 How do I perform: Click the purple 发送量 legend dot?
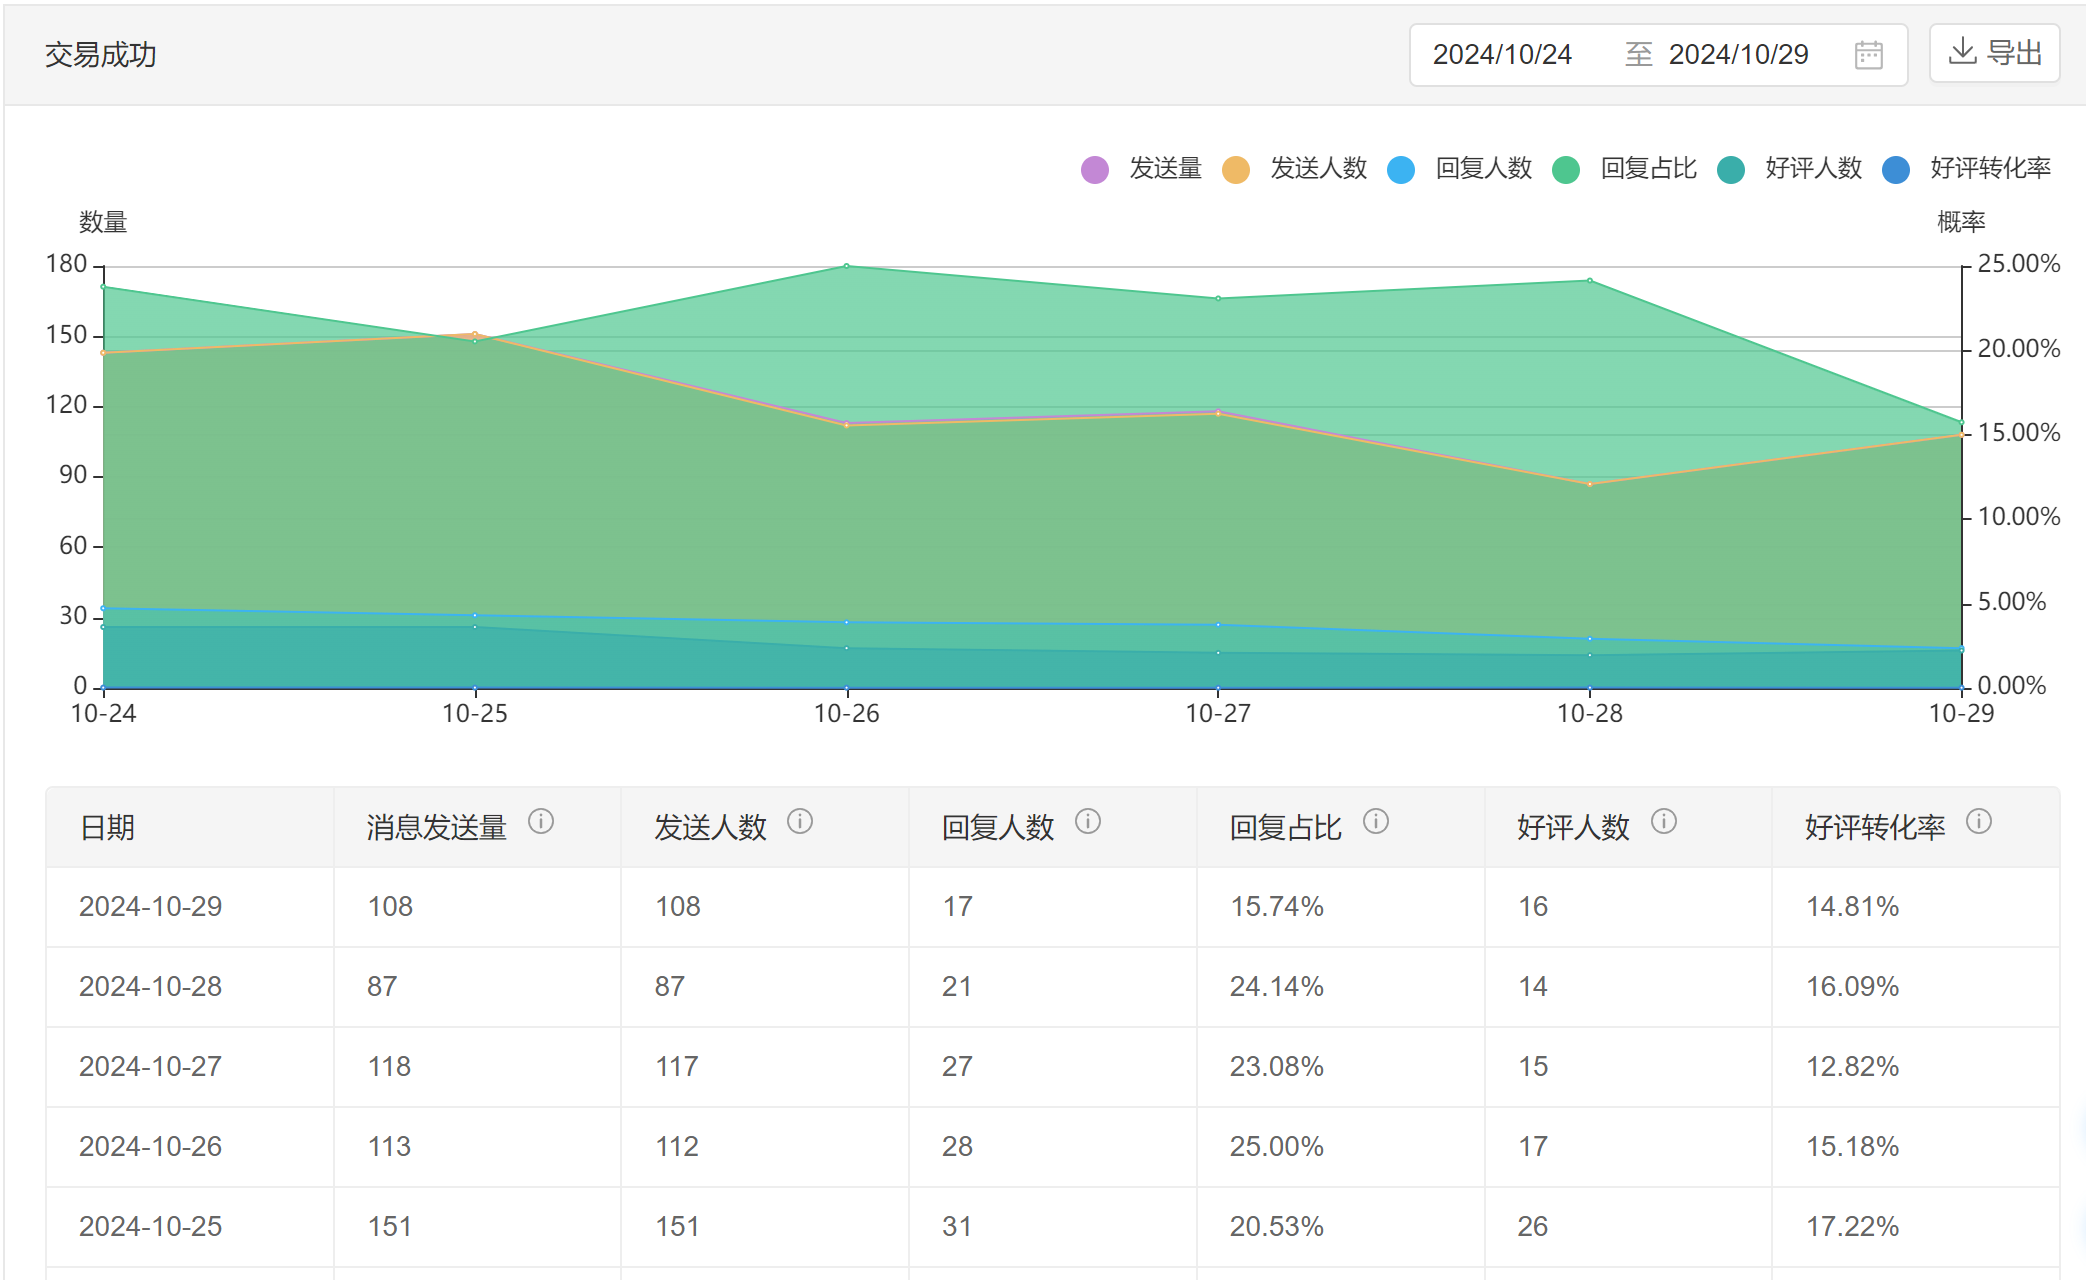point(1095,170)
